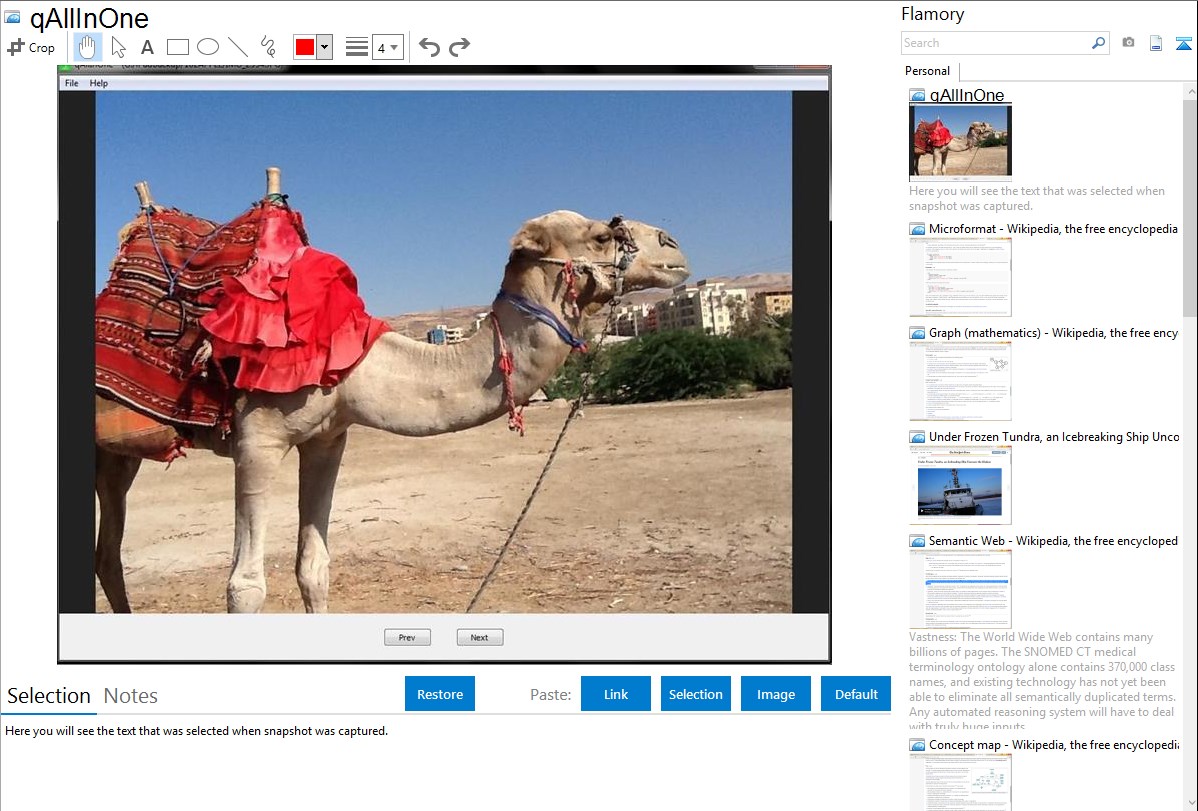Screen dimensions: 1198x811
Task: Switch to the Personal tab
Action: pyautogui.click(x=928, y=71)
